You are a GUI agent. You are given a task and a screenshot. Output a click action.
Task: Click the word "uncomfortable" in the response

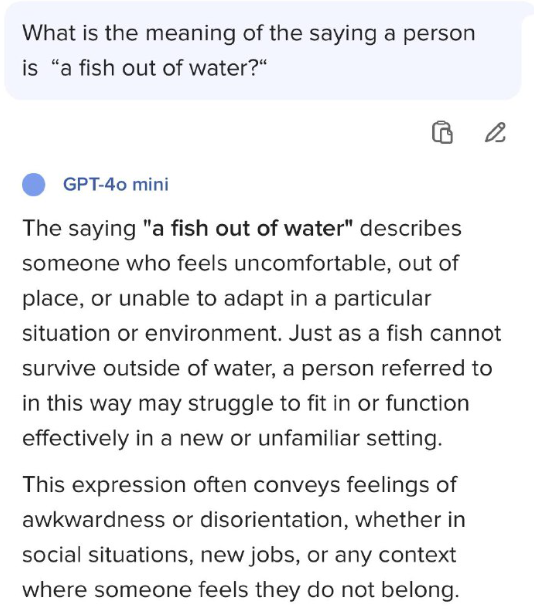313,263
